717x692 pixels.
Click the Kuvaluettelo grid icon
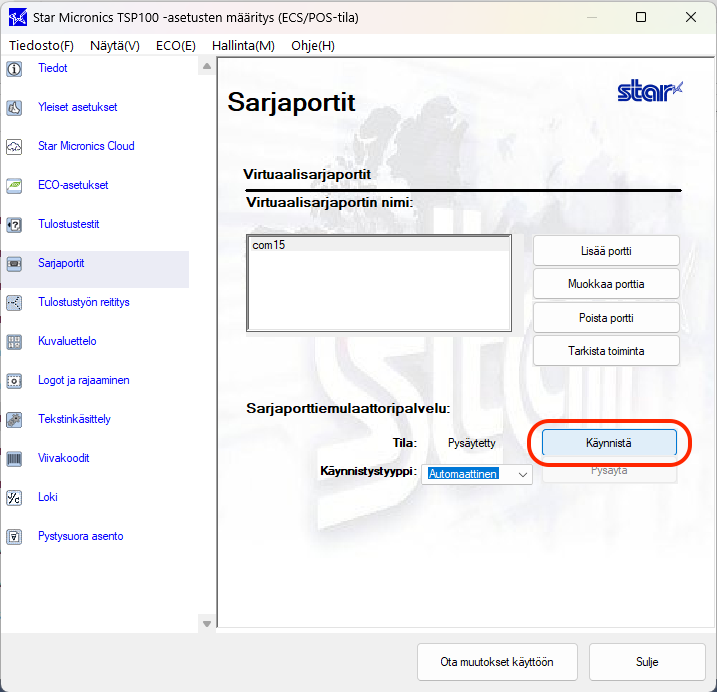[14, 342]
